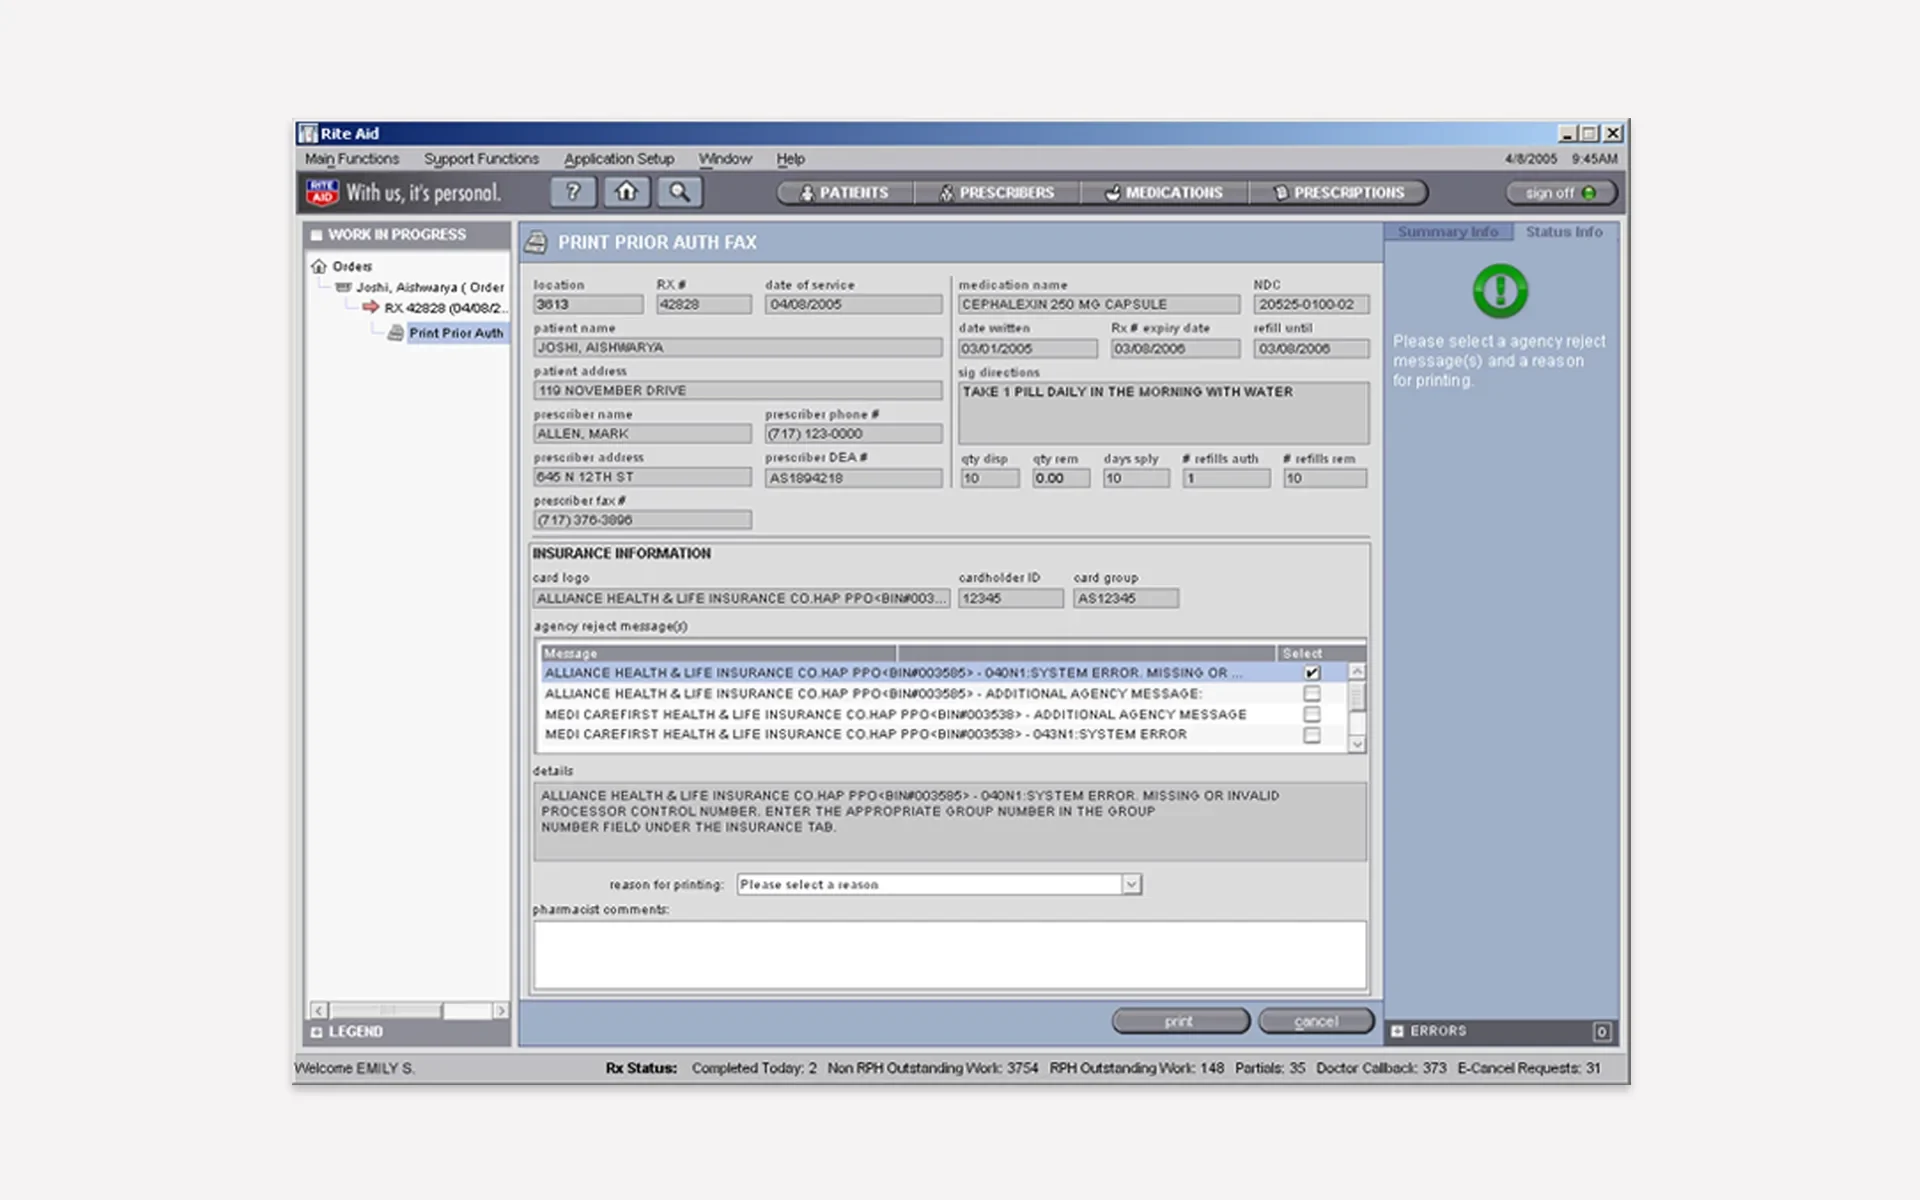Open the Support Functions menu
This screenshot has height=1200, width=1920.
pos(481,159)
